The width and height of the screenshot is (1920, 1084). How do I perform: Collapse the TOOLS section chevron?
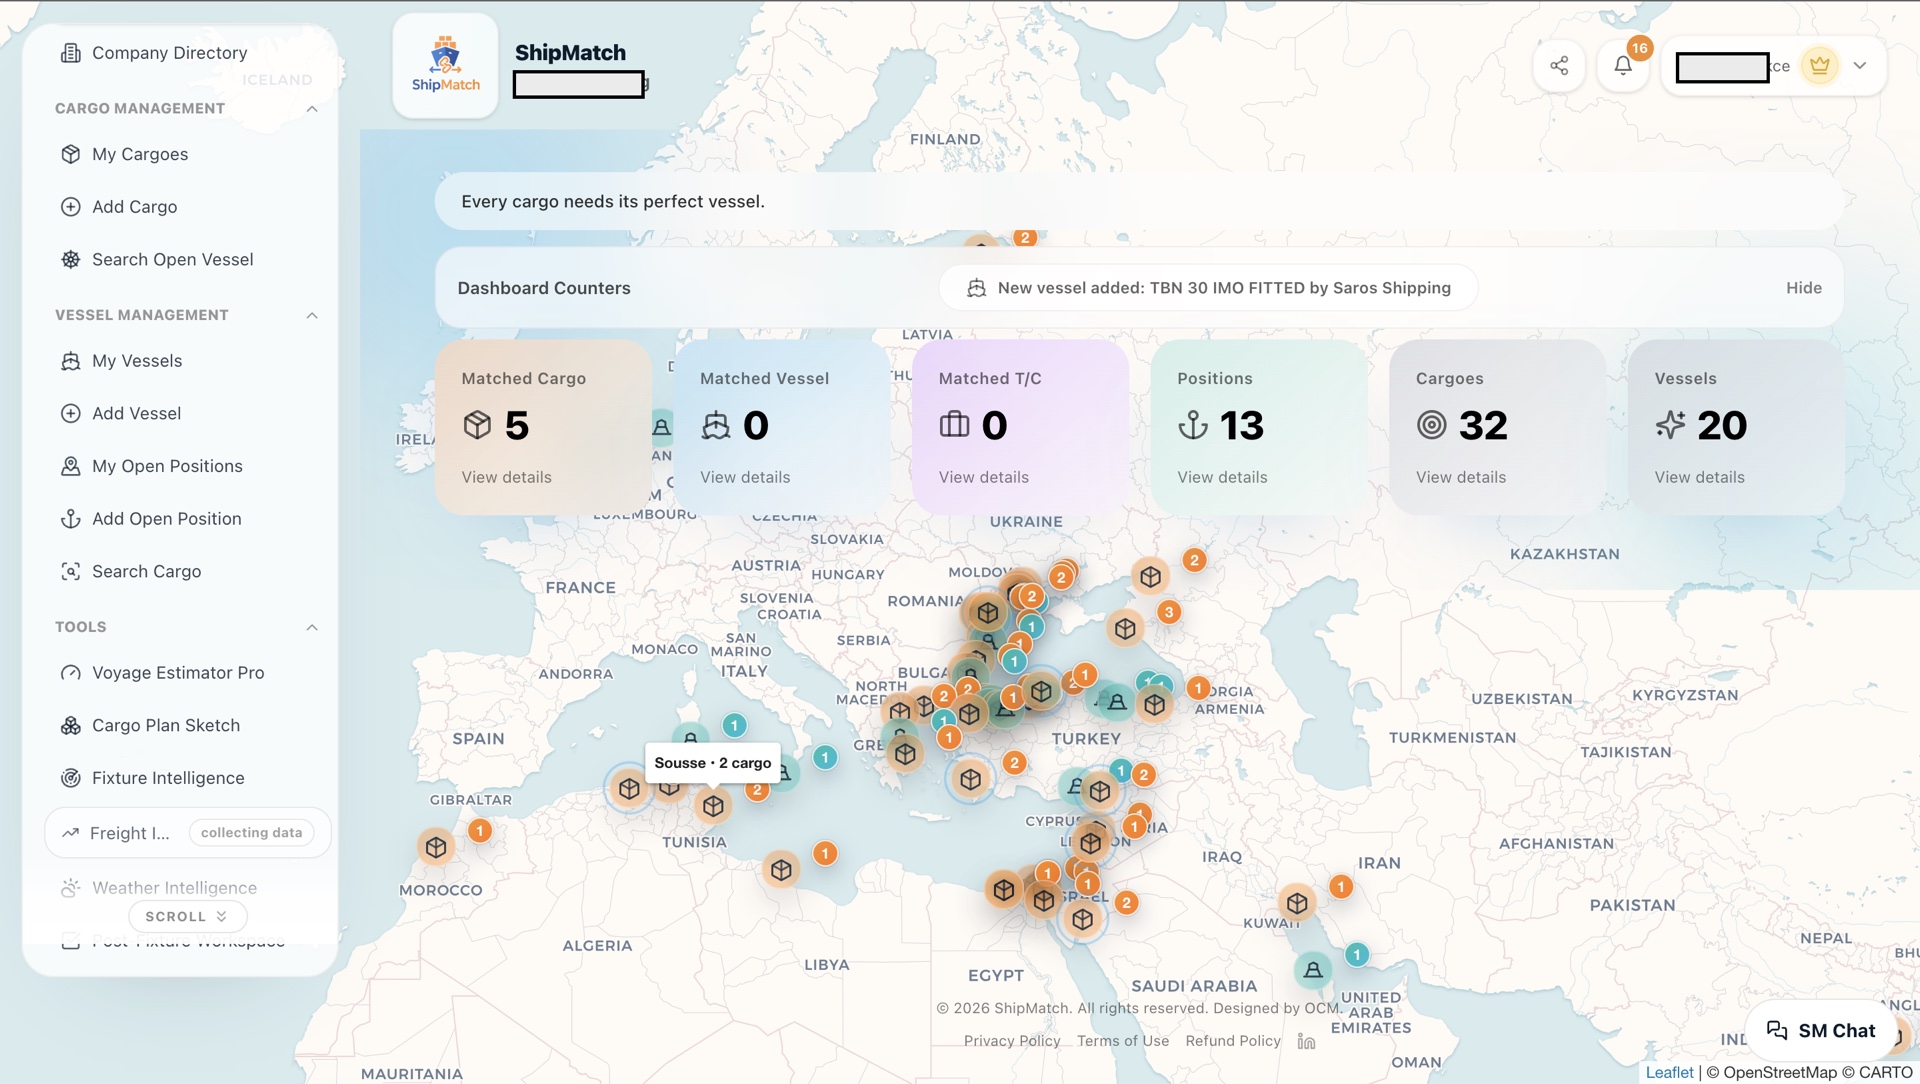coord(313,627)
